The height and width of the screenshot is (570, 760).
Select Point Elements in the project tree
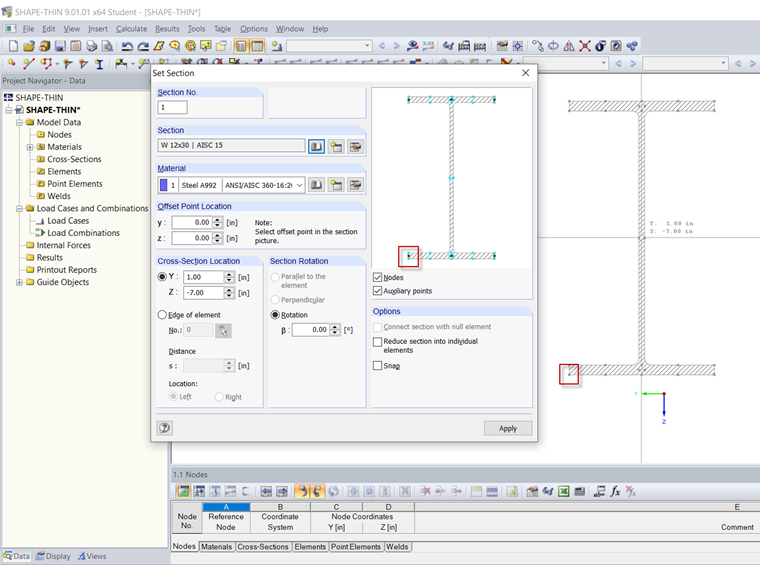(x=75, y=184)
